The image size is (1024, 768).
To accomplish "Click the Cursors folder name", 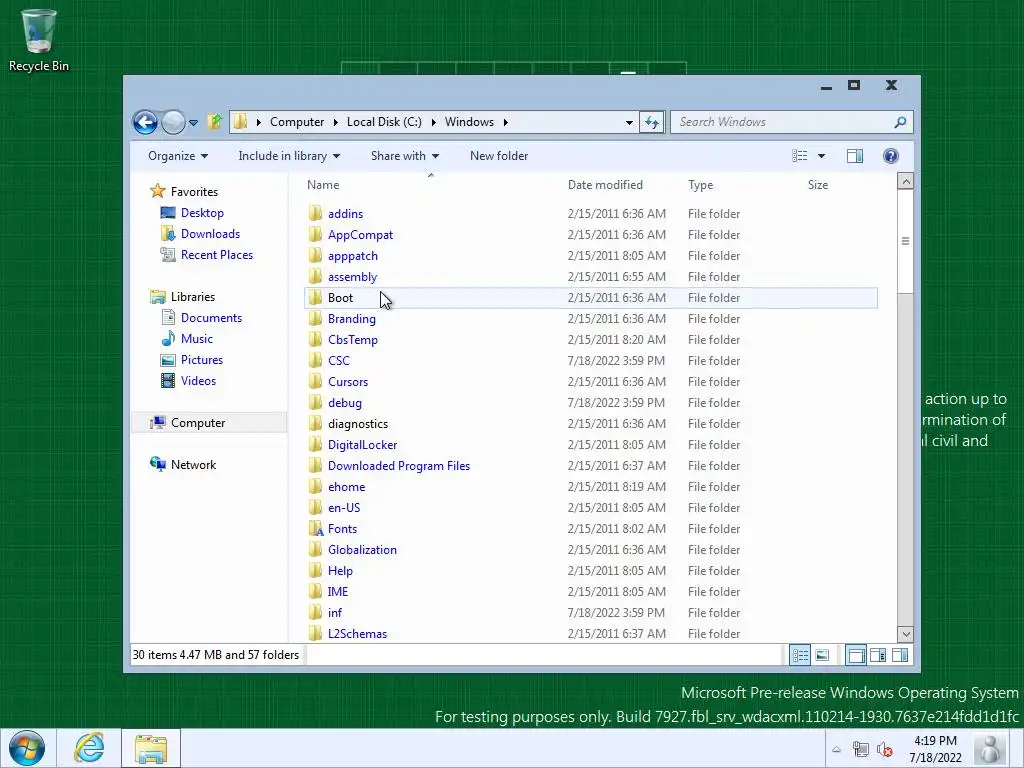I will (347, 382).
